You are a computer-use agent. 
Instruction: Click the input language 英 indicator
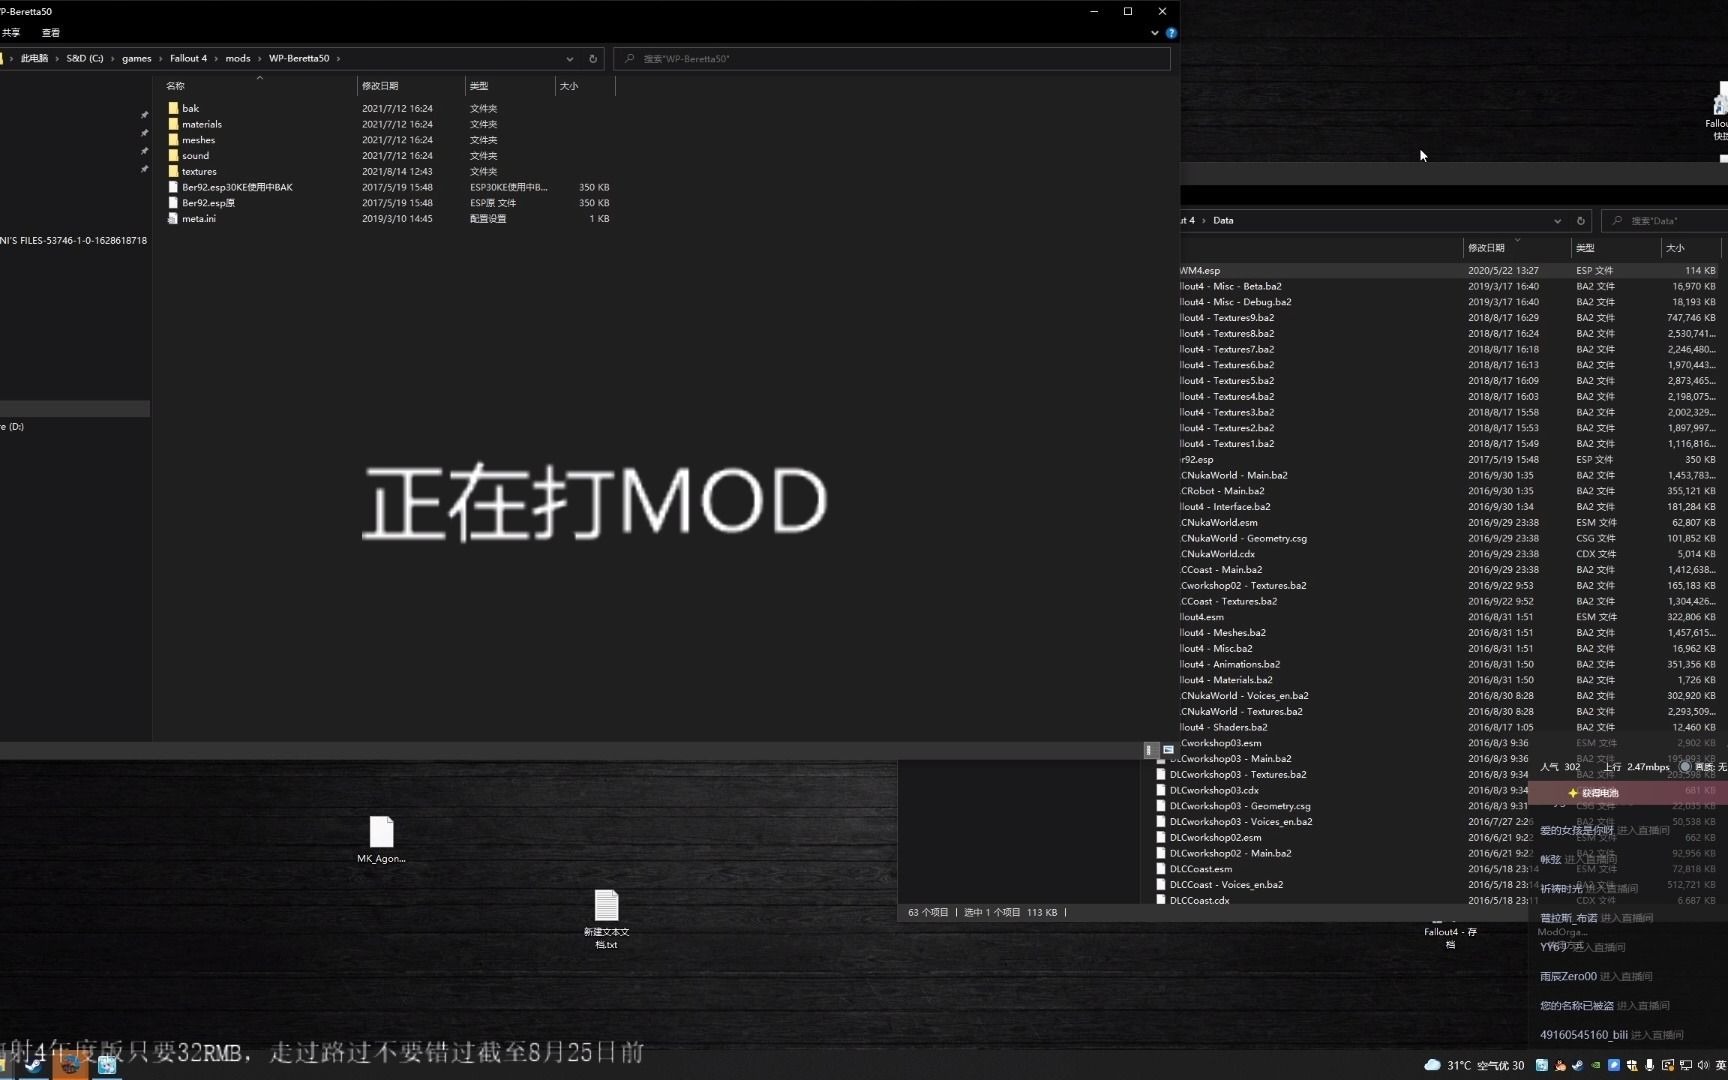click(x=1721, y=1065)
